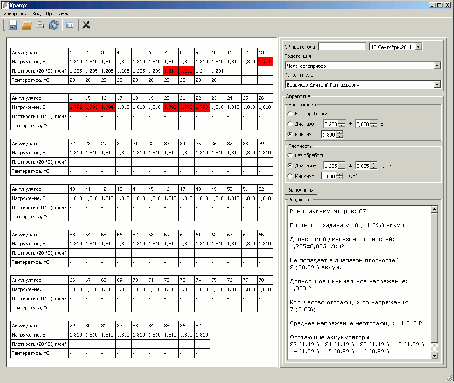Click the lone red cell at right end of first table
The width and height of the screenshot is (454, 383).
point(265,62)
